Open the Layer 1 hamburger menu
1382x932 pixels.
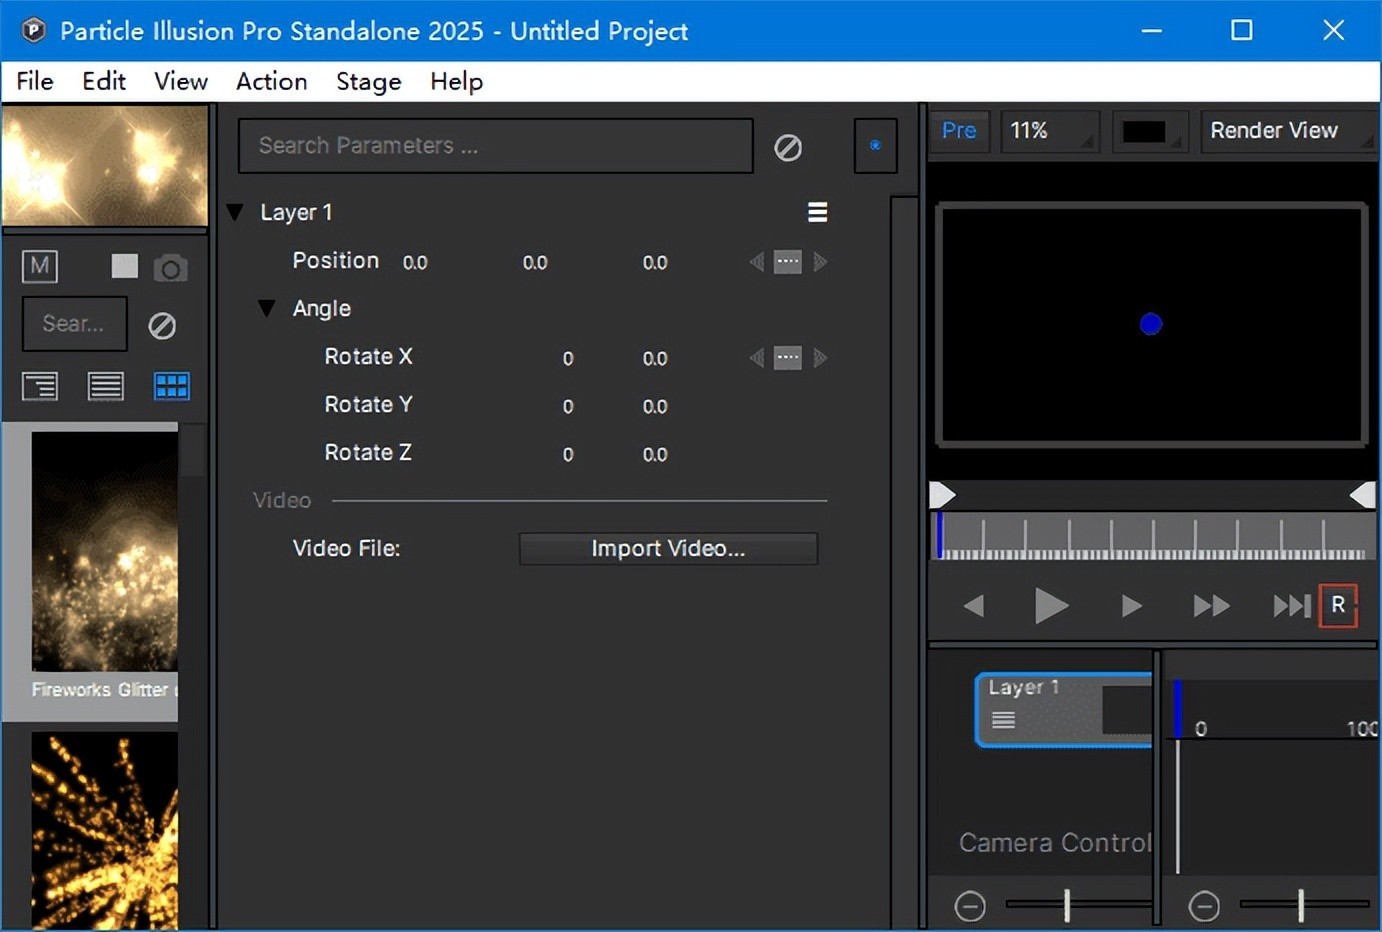pyautogui.click(x=817, y=212)
